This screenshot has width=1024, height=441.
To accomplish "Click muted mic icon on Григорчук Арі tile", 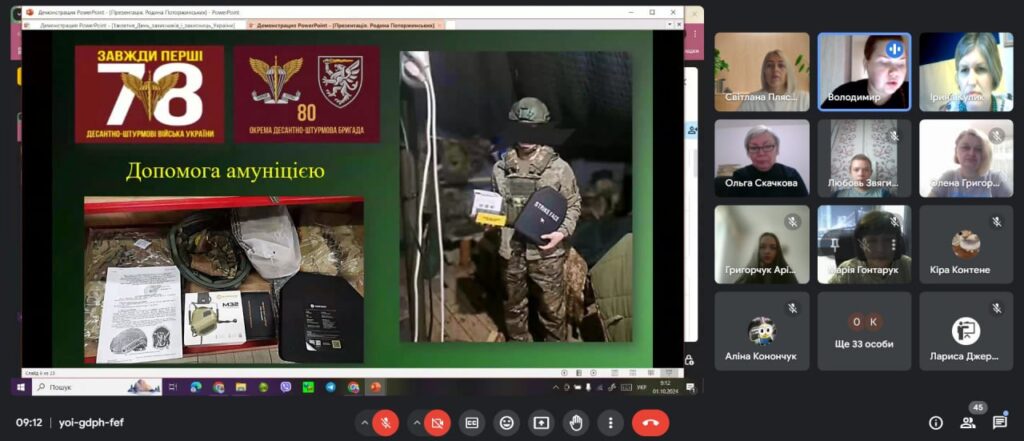I will click(x=792, y=222).
